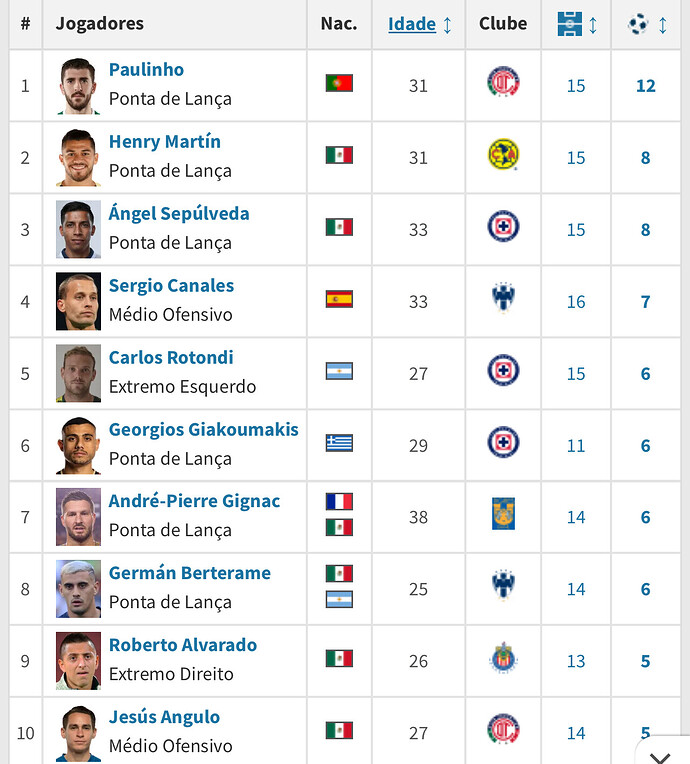Open Germán Berterame's player profile link
The image size is (690, 764).
tap(189, 574)
